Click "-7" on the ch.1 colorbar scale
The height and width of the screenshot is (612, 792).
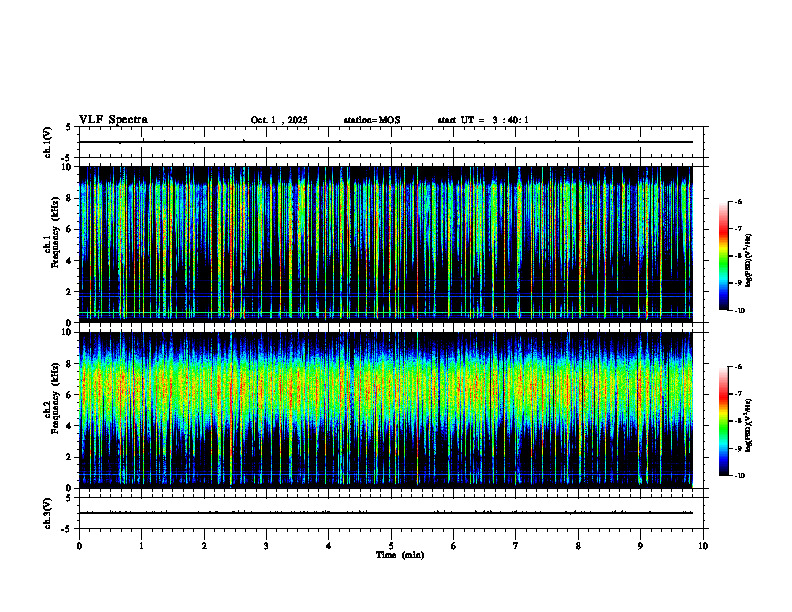(738, 229)
